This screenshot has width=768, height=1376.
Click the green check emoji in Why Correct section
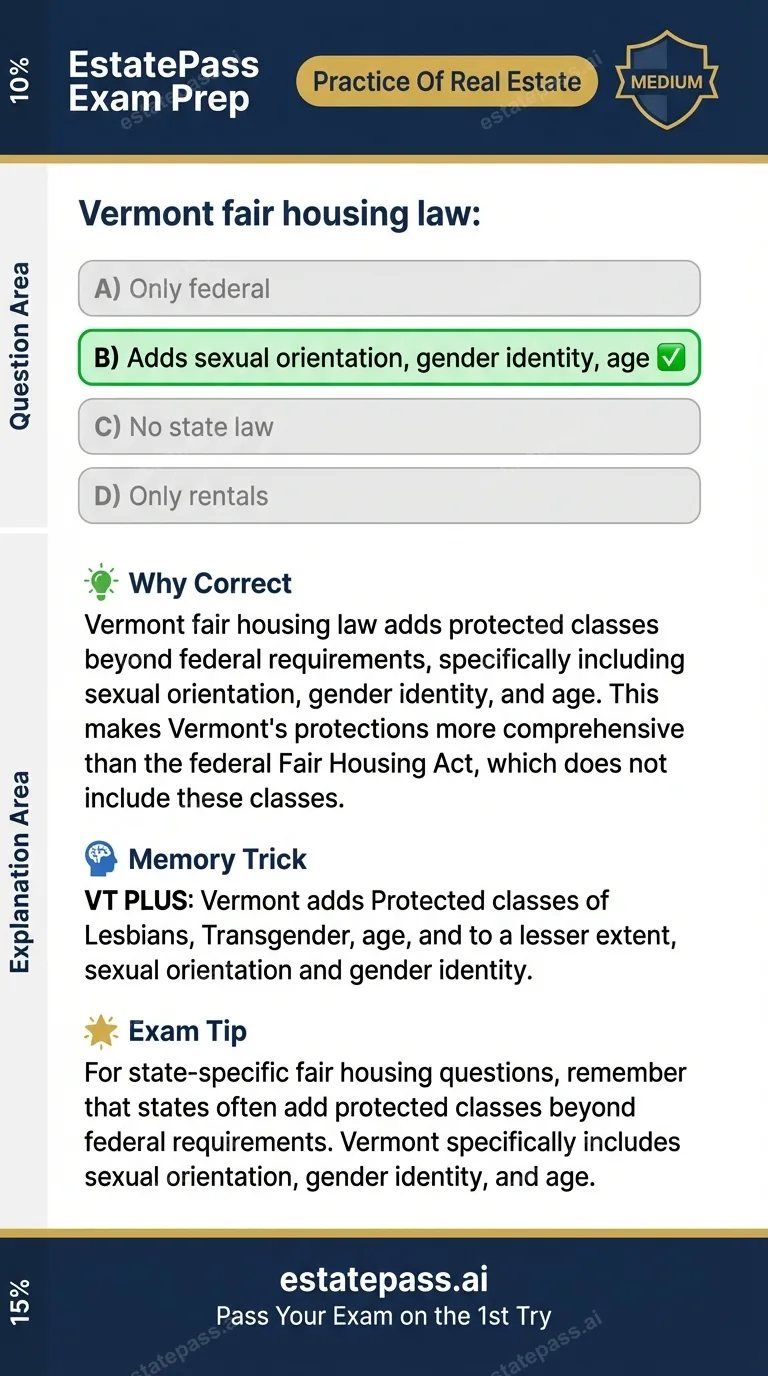tap(673, 357)
